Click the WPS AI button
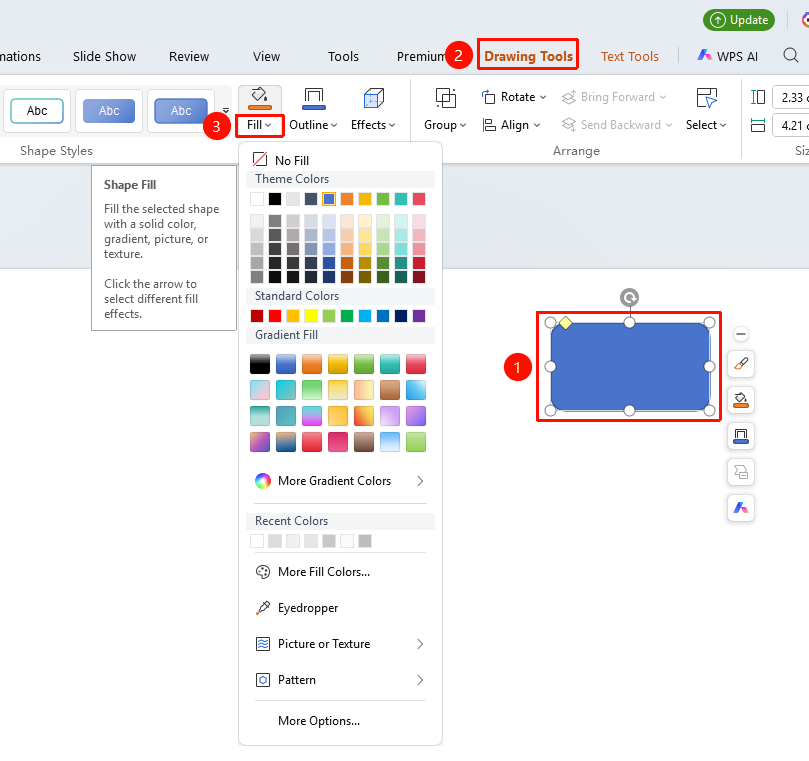 point(727,56)
